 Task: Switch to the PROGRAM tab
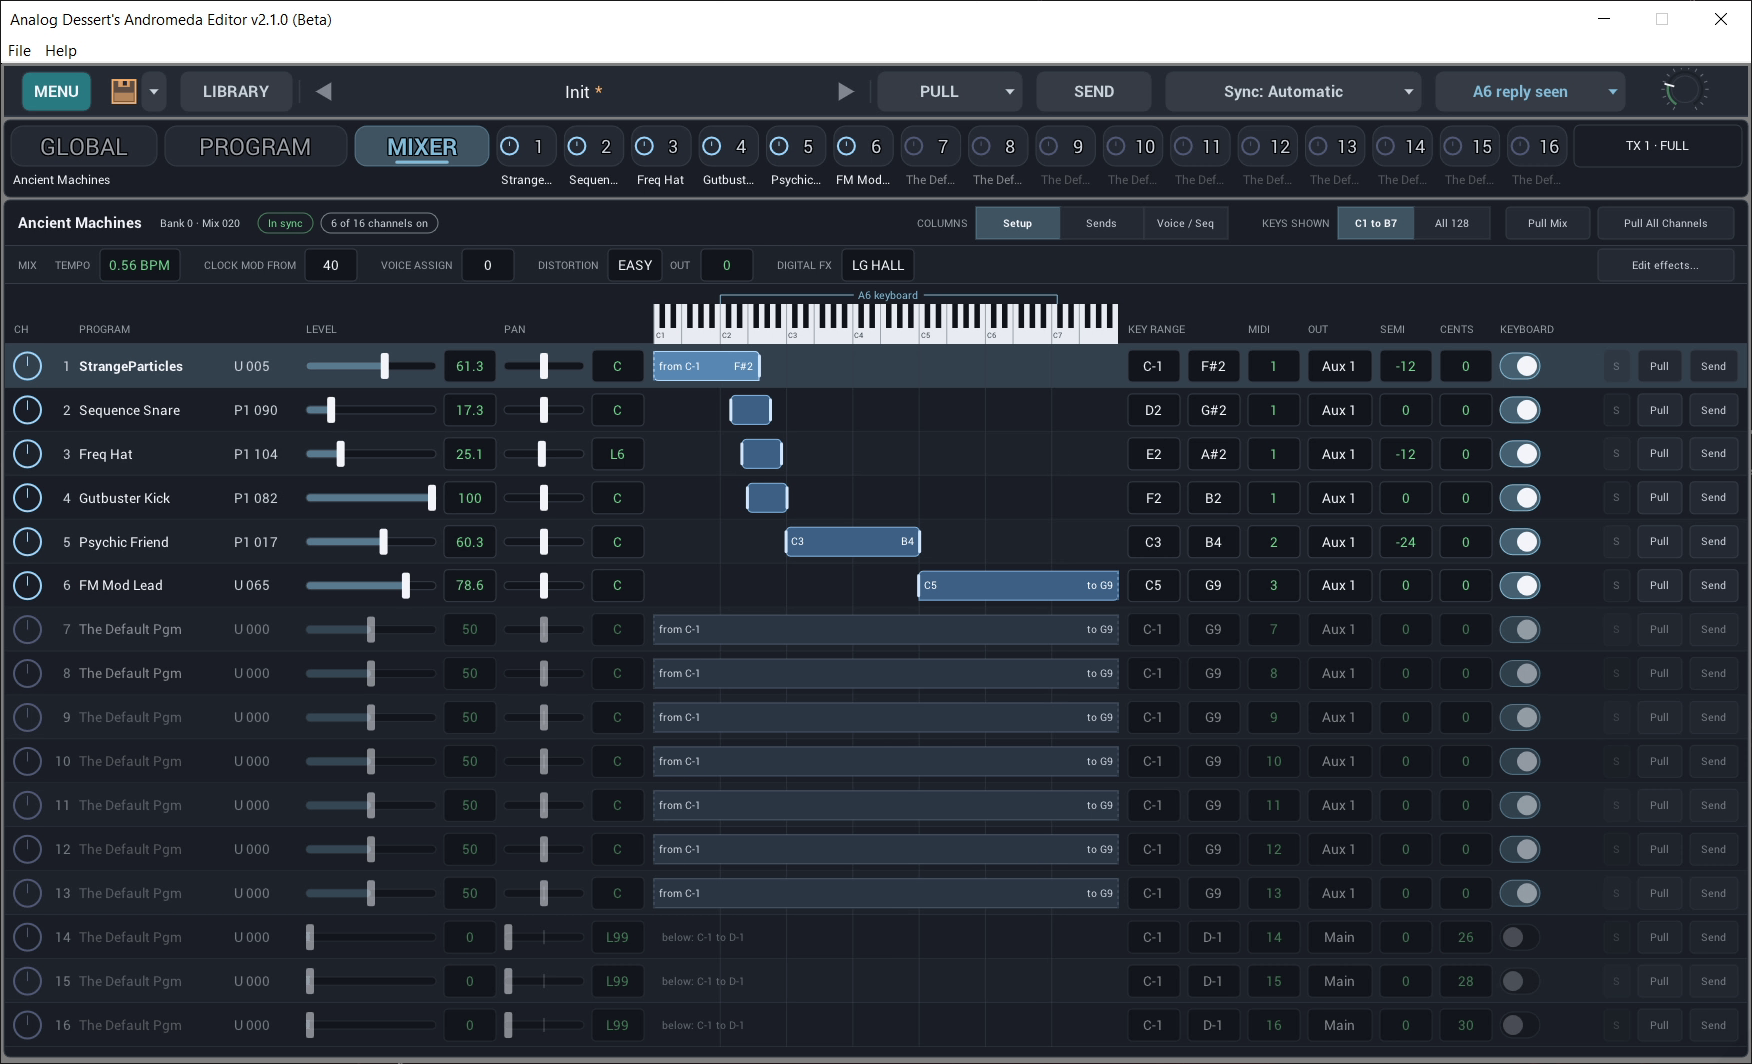[x=255, y=146]
